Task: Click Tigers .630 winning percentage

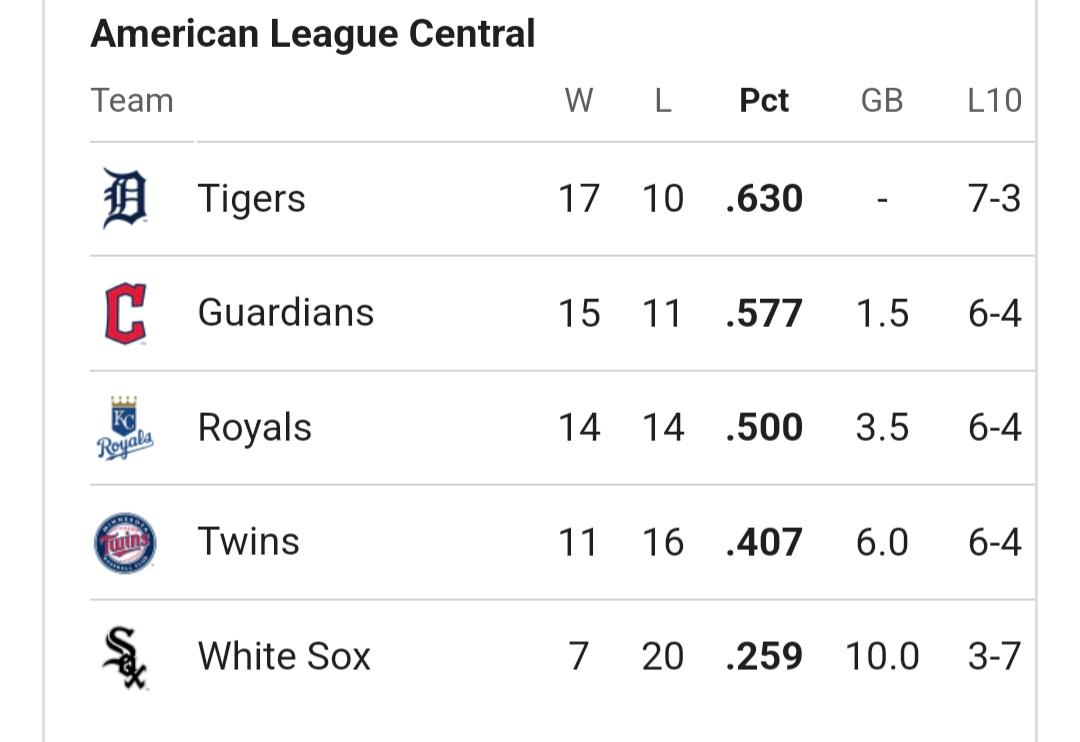Action: [764, 198]
